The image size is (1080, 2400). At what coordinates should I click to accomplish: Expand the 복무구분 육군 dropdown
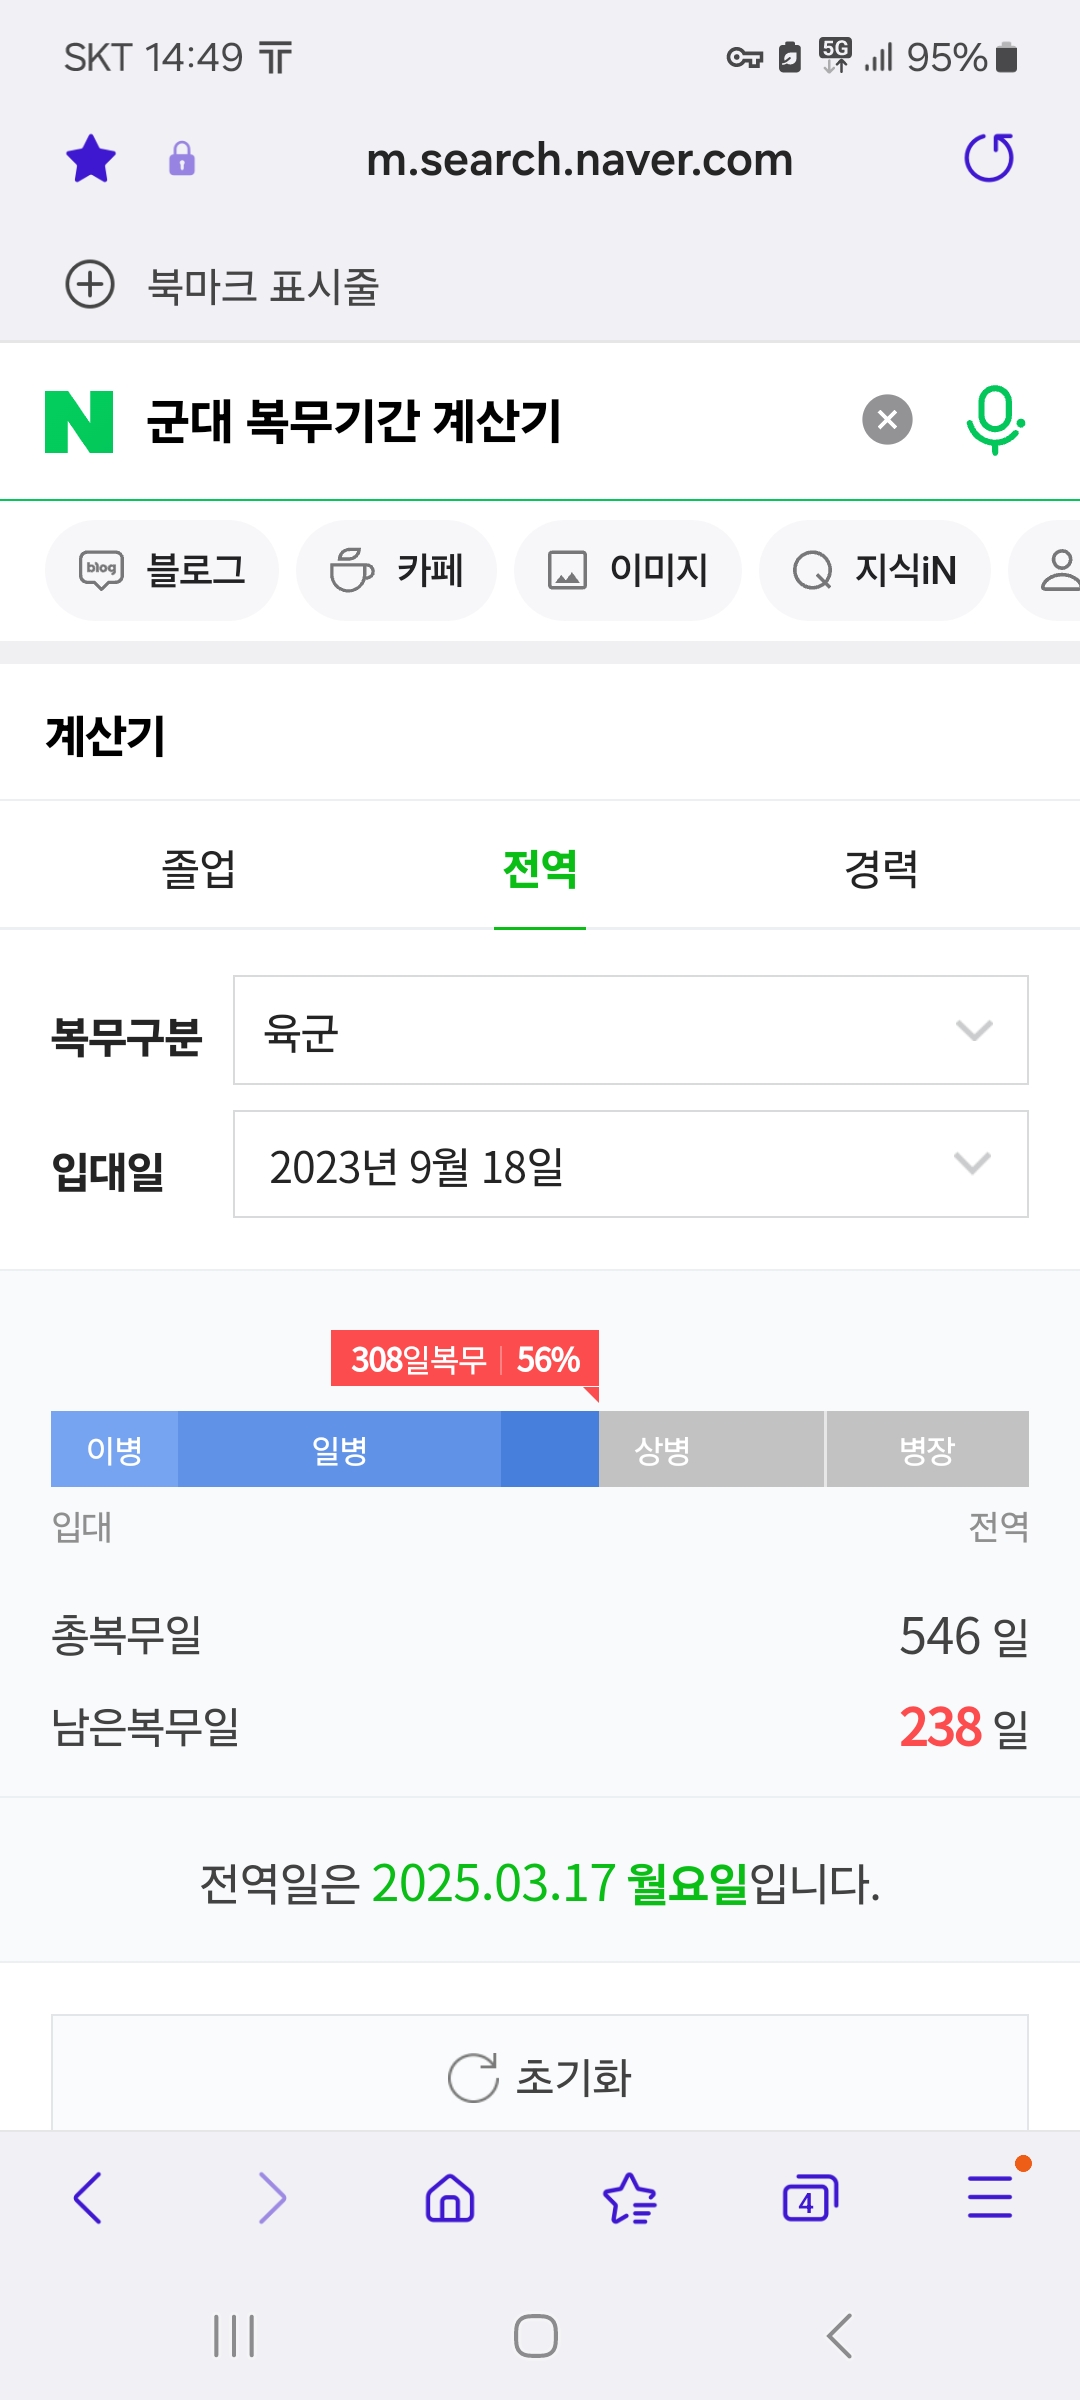point(630,1030)
